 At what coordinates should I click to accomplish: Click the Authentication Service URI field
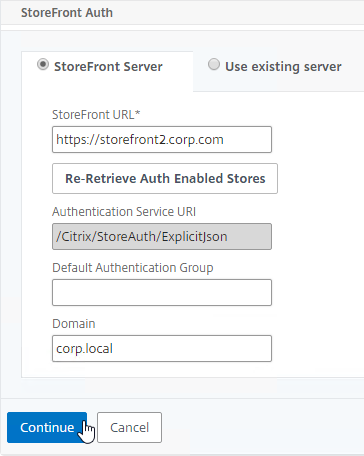162,236
